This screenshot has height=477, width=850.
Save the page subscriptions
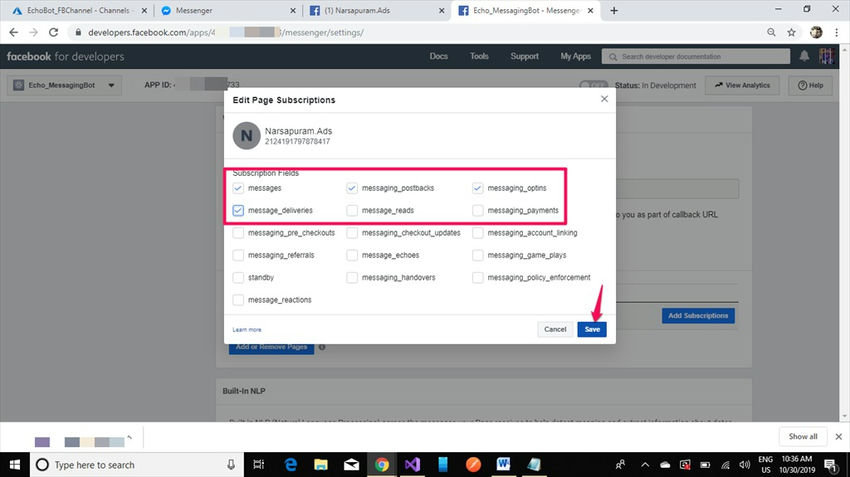(x=592, y=329)
